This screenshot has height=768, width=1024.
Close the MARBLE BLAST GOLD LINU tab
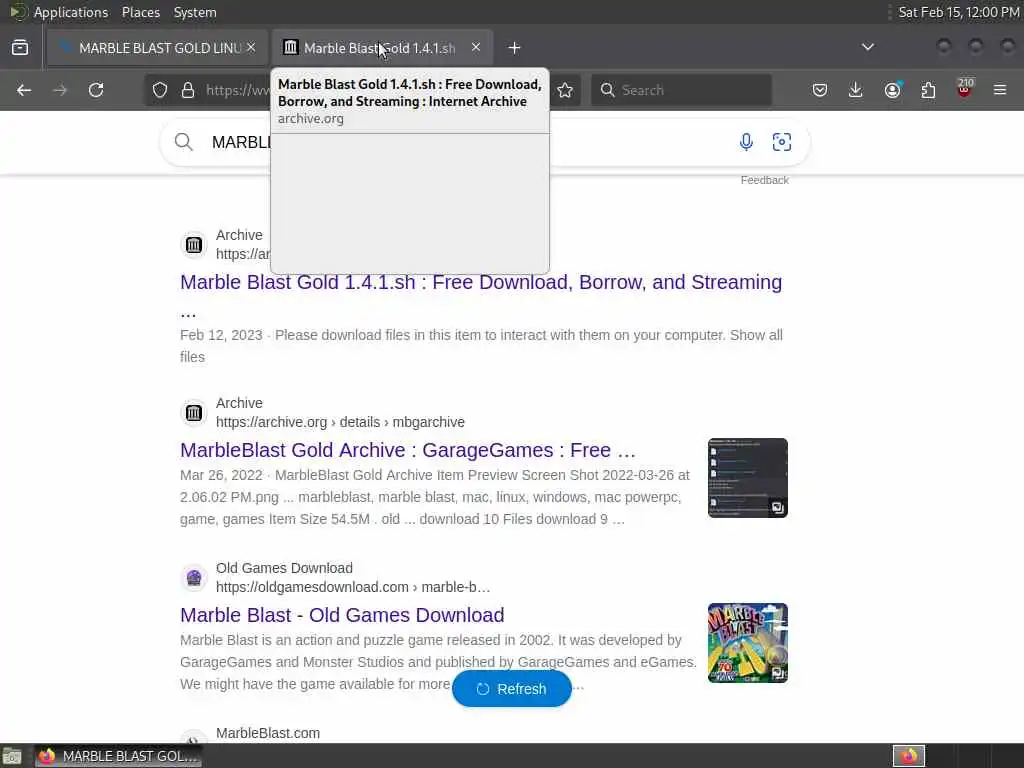(x=251, y=48)
